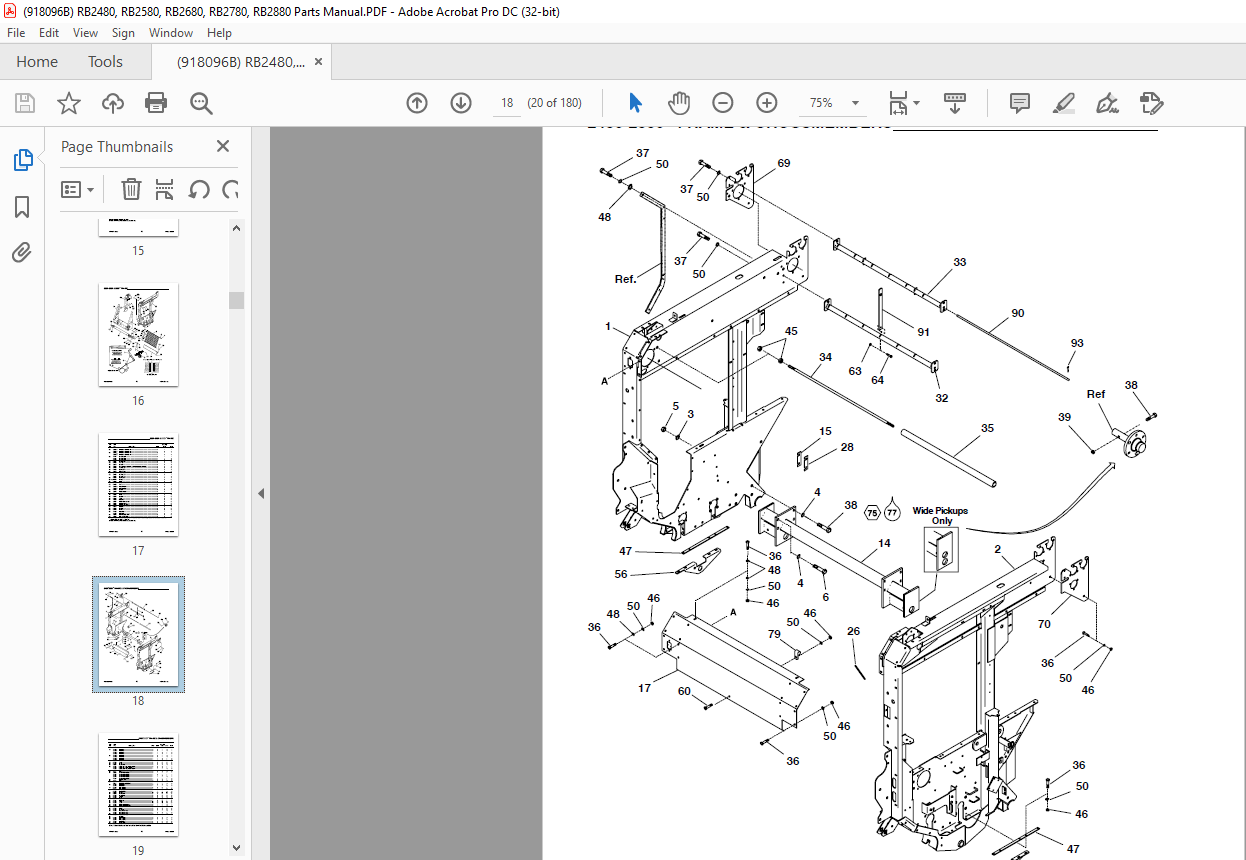Screen dimensions: 1246x860
Task: Select the page 16 thumbnail
Action: coord(138,335)
